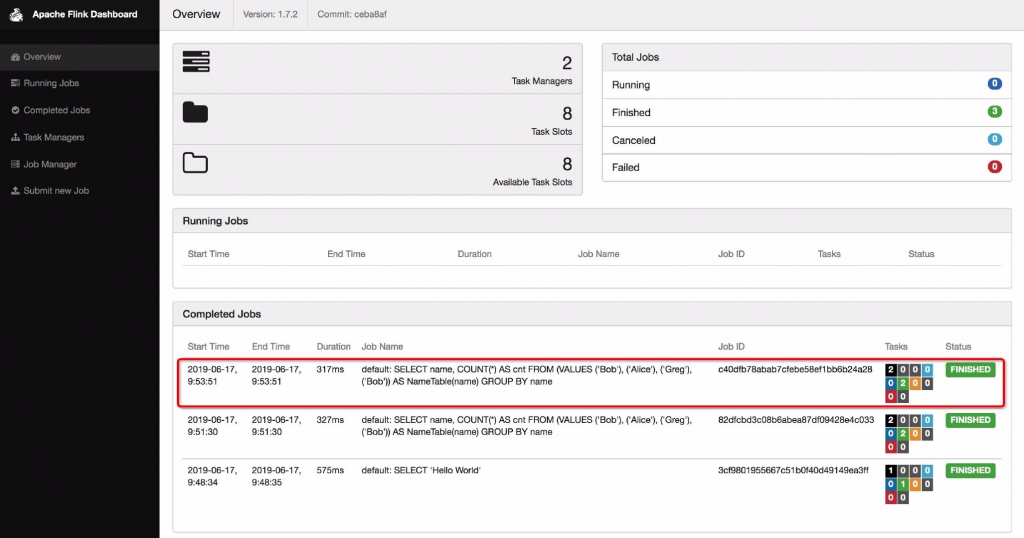
Task: Open the 'Hello World' completed job
Action: 421,471
